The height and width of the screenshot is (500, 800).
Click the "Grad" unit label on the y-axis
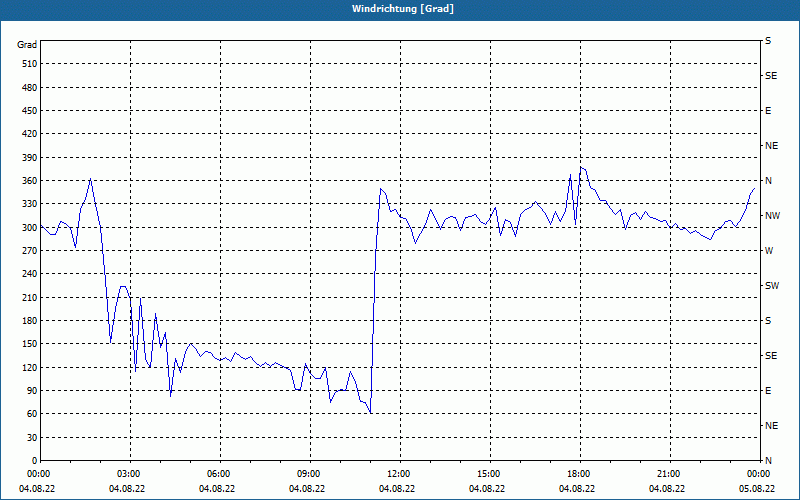[27, 45]
